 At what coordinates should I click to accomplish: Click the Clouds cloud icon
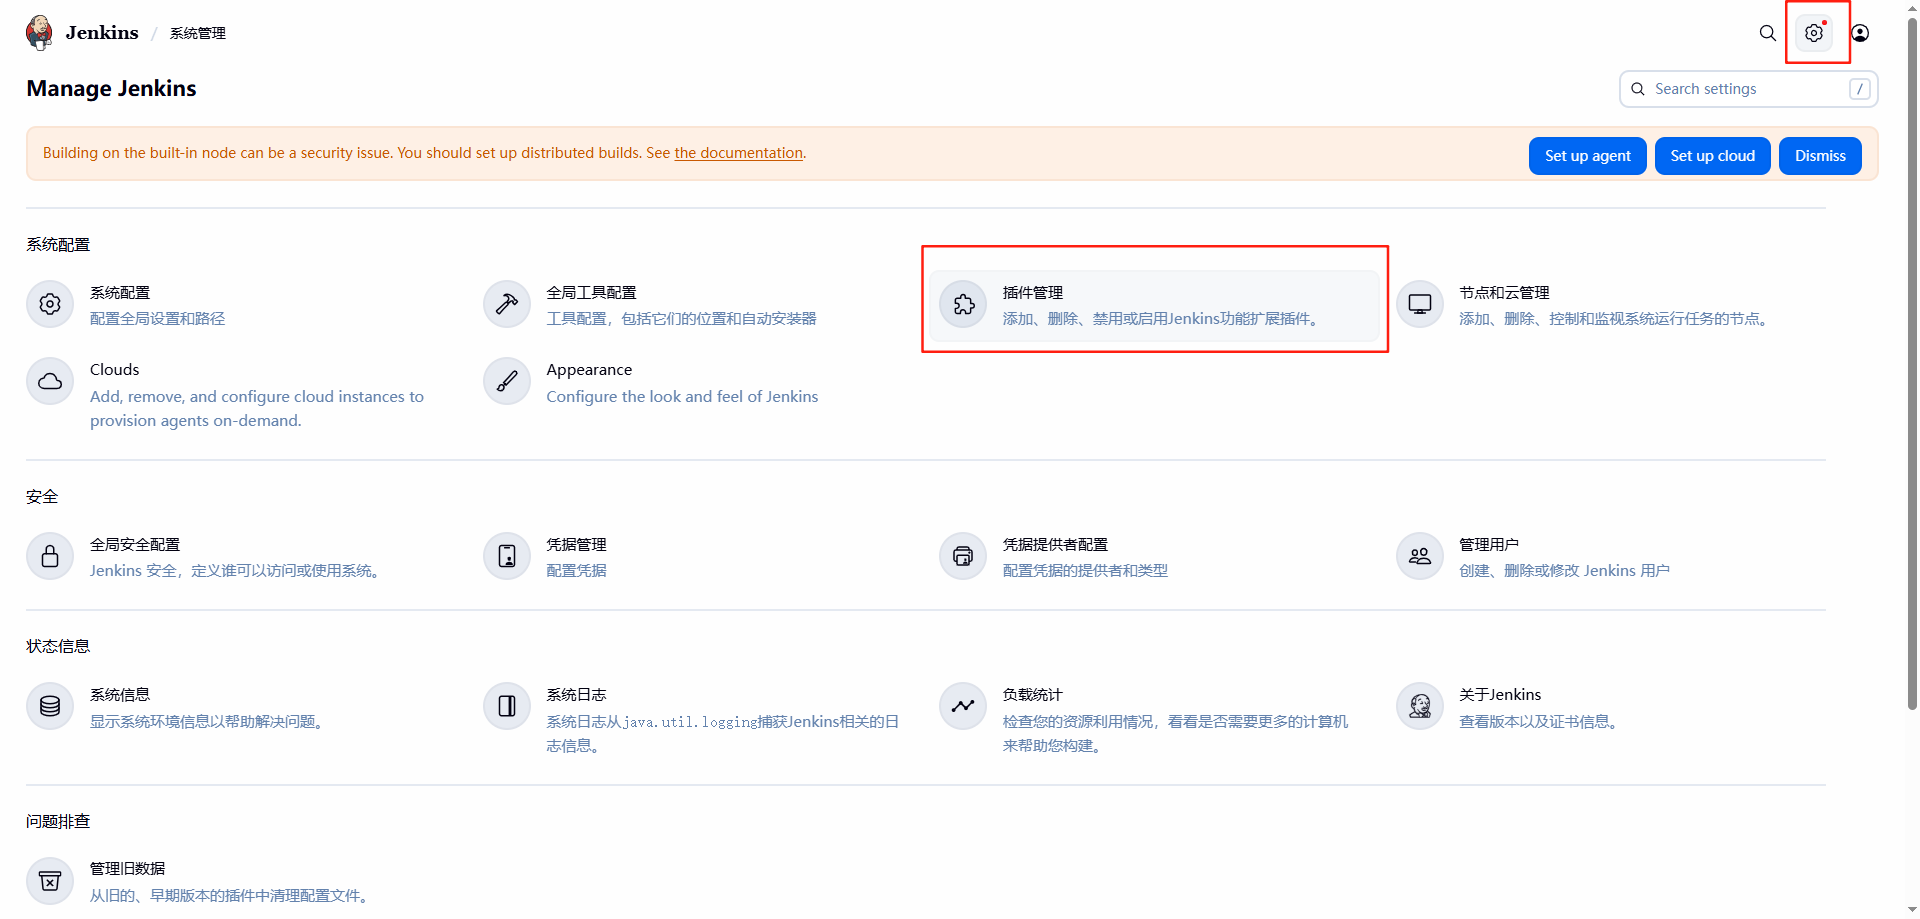tap(50, 381)
